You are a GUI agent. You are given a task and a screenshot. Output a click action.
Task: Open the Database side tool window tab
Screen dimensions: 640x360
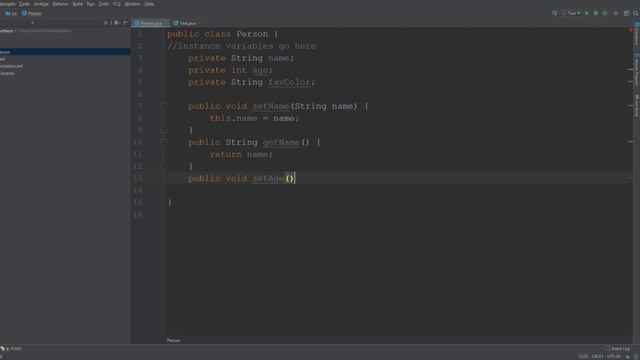(x=637, y=35)
